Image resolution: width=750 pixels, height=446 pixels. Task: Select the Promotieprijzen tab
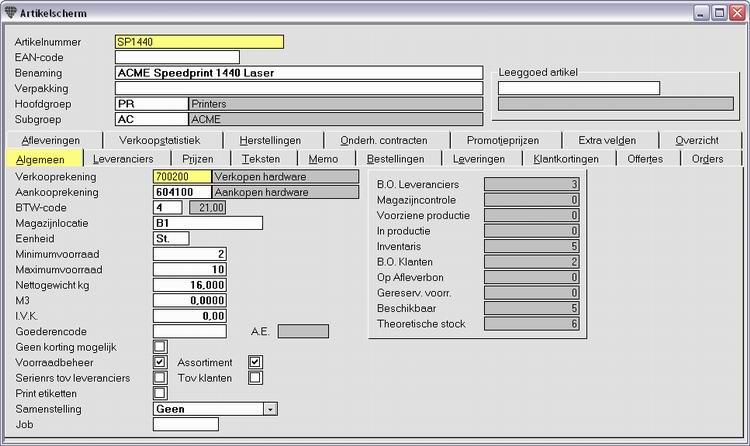point(503,140)
